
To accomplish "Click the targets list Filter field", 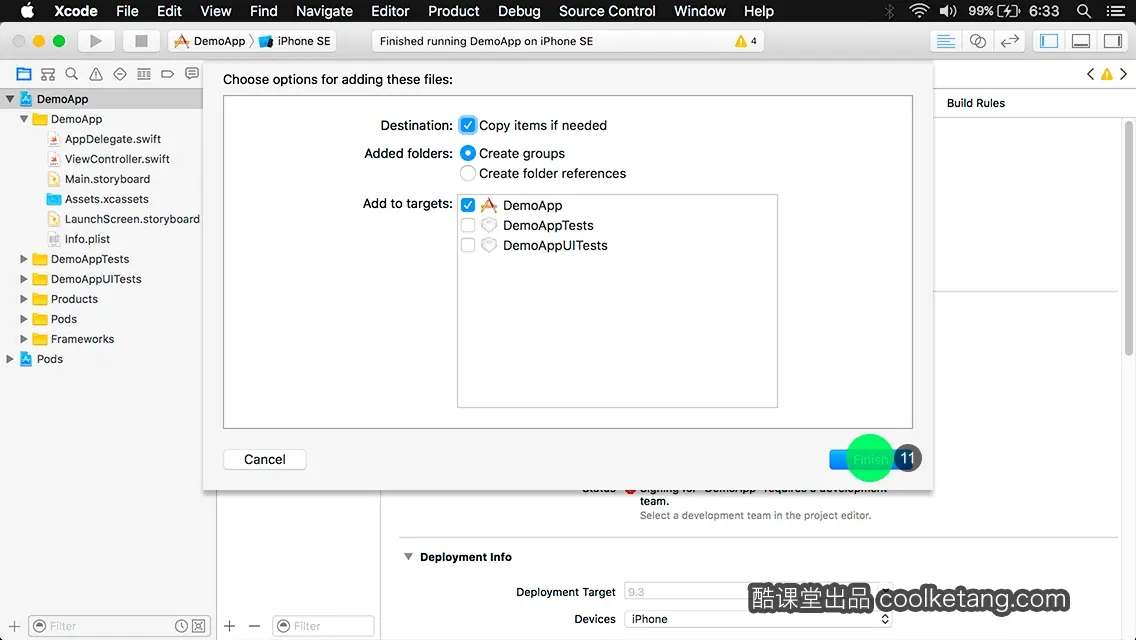I will click(323, 626).
